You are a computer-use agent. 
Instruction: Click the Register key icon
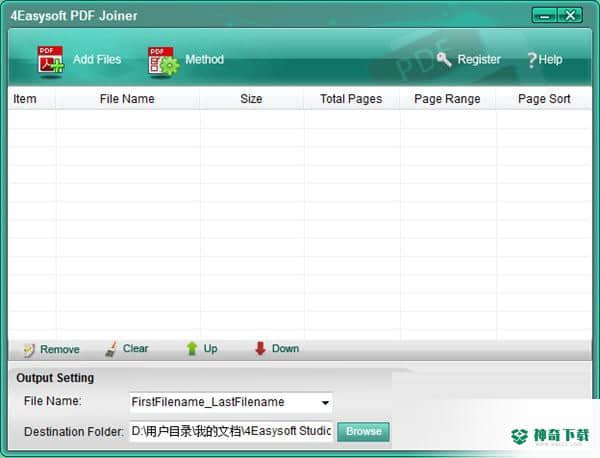[x=444, y=59]
